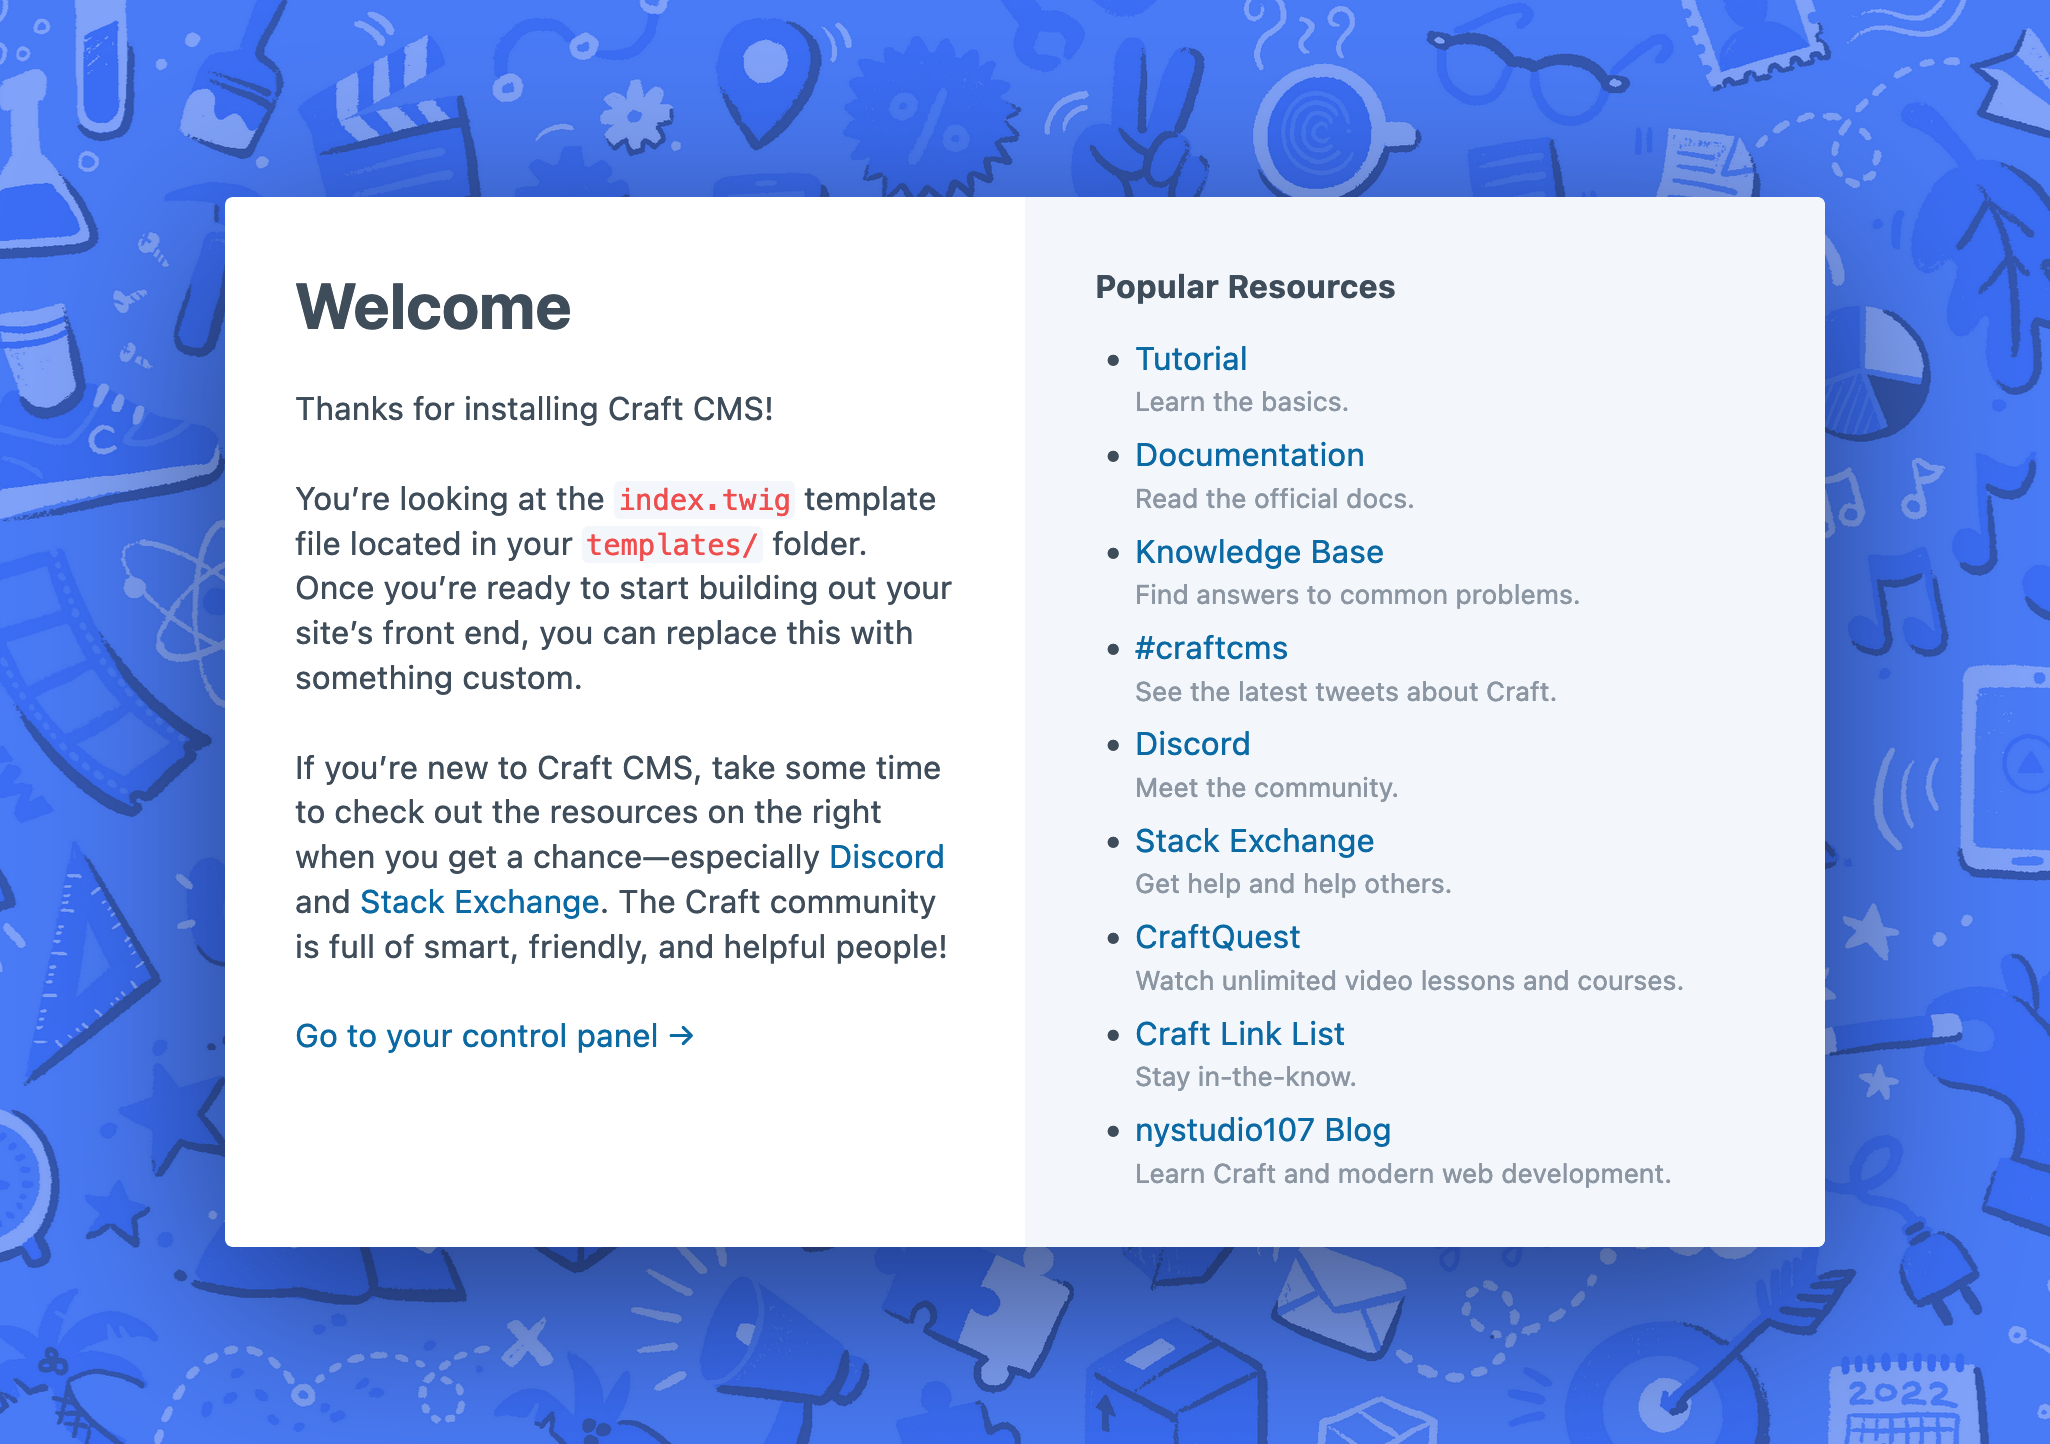Select the index.twig code snippet
Viewport: 2050px width, 1444px height.
pyautogui.click(x=703, y=499)
